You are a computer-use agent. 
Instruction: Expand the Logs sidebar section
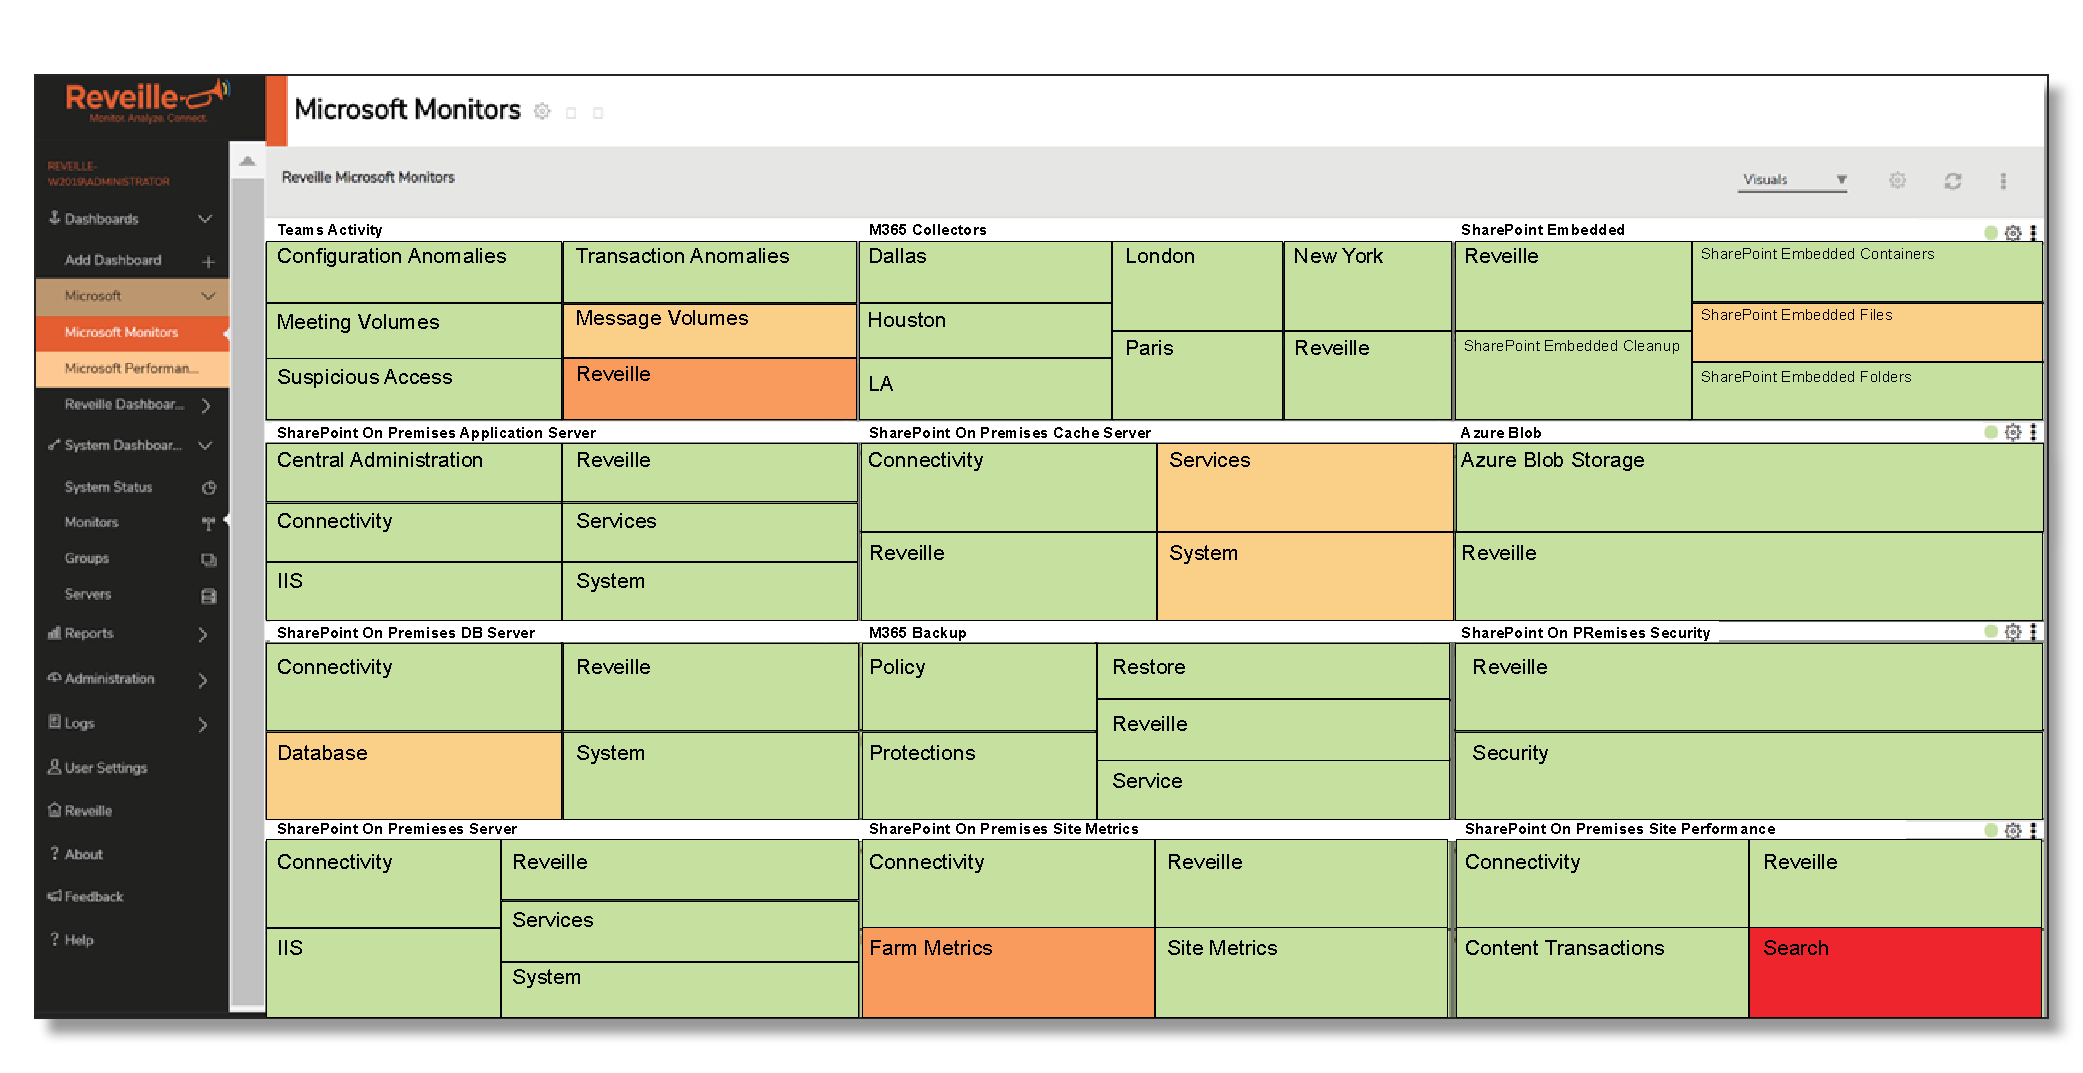(203, 724)
